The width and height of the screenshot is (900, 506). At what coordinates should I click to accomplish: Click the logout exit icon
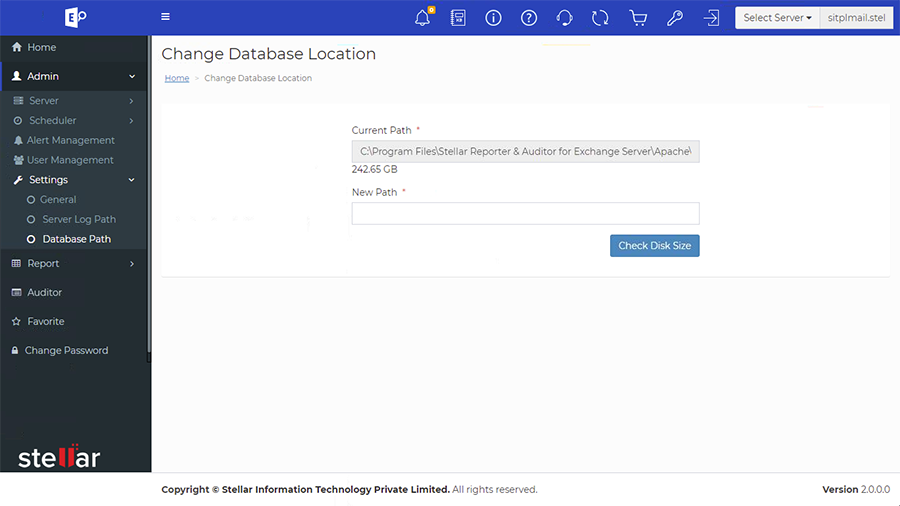pyautogui.click(x=711, y=18)
